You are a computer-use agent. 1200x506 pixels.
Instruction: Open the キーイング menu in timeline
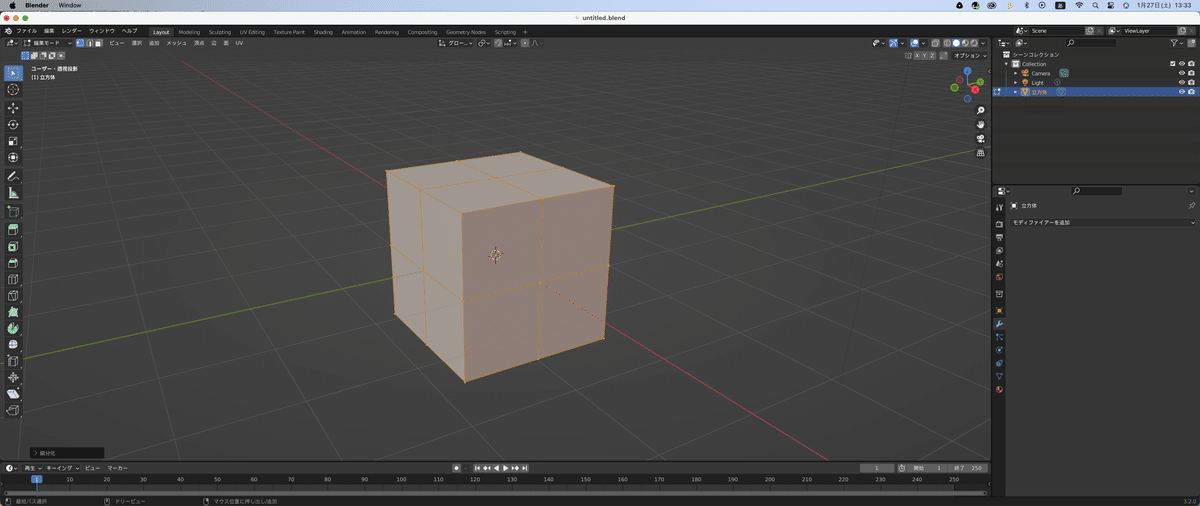coord(61,468)
